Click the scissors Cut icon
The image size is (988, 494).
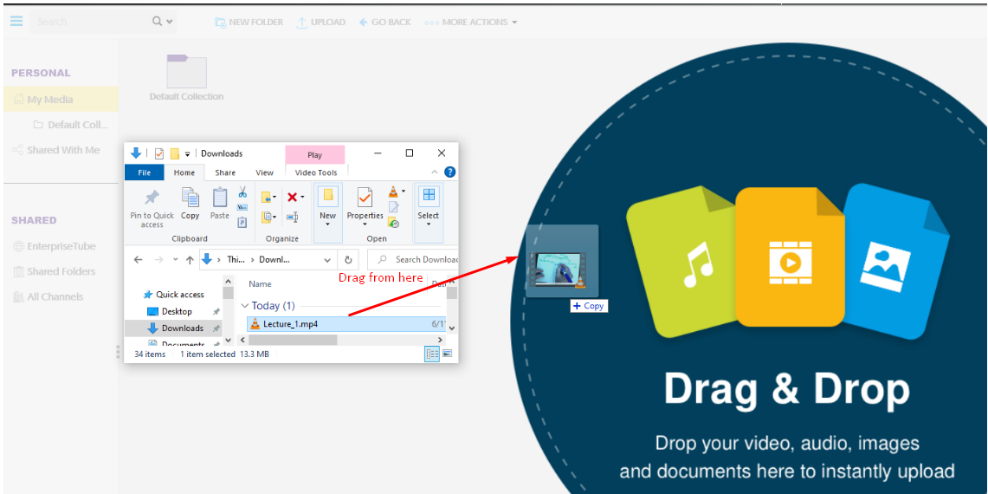[242, 192]
